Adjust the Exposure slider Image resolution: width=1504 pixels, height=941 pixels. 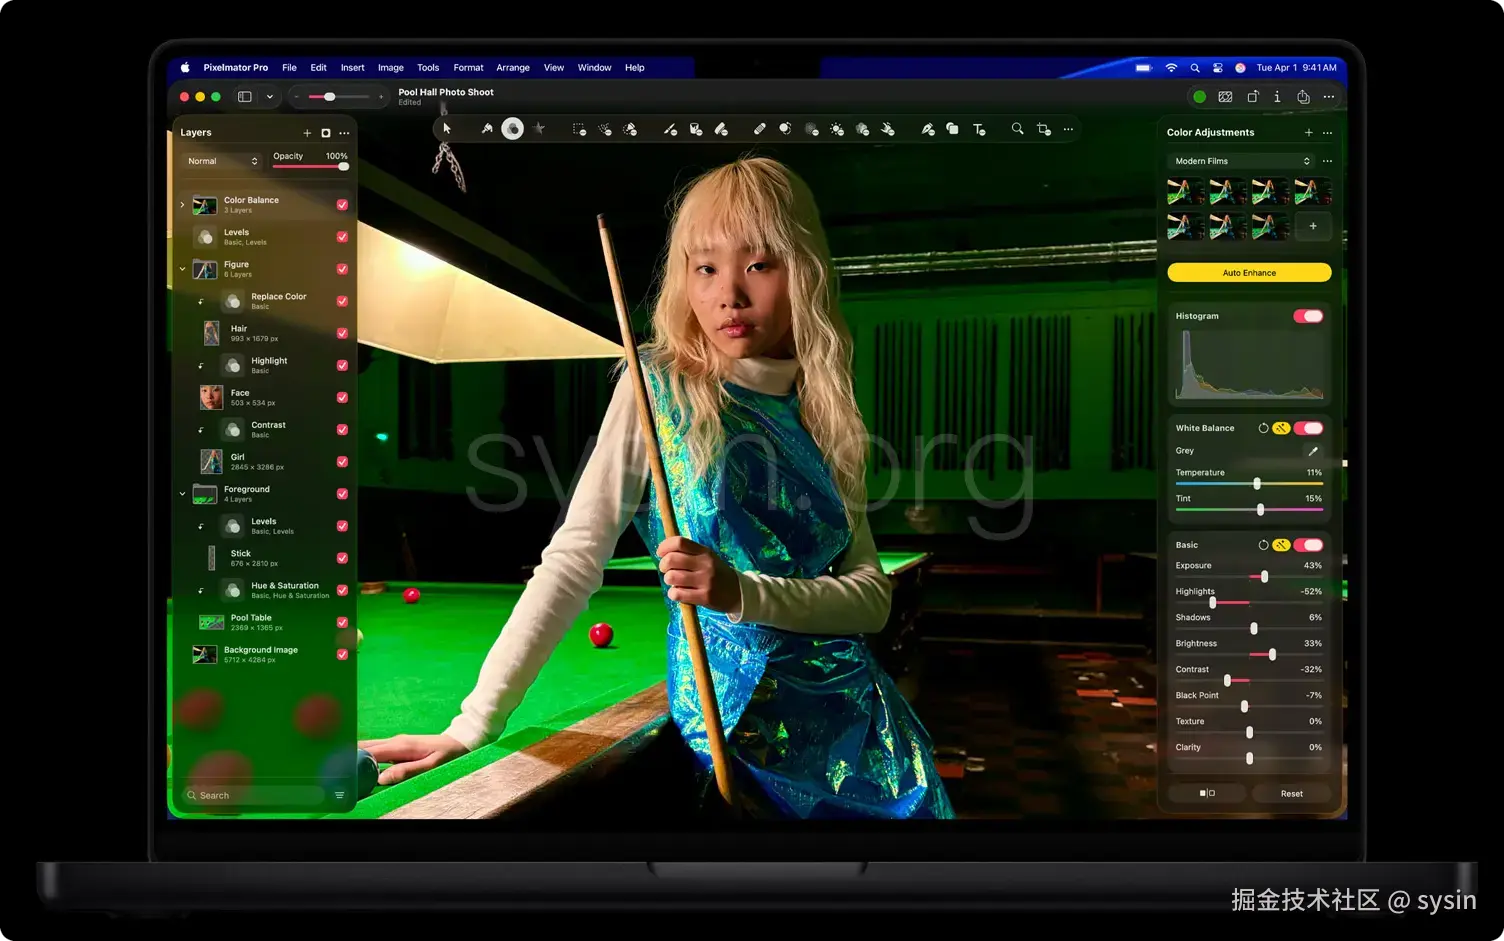tap(1263, 577)
